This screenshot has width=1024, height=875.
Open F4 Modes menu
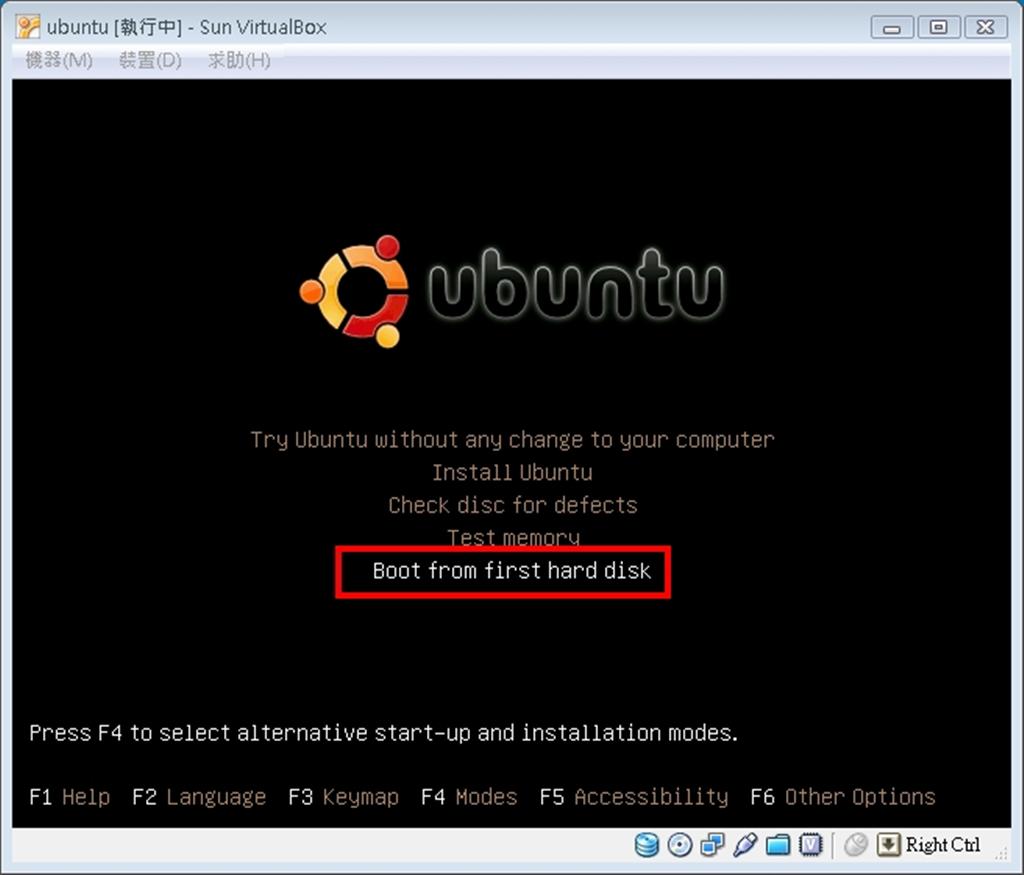click(469, 797)
